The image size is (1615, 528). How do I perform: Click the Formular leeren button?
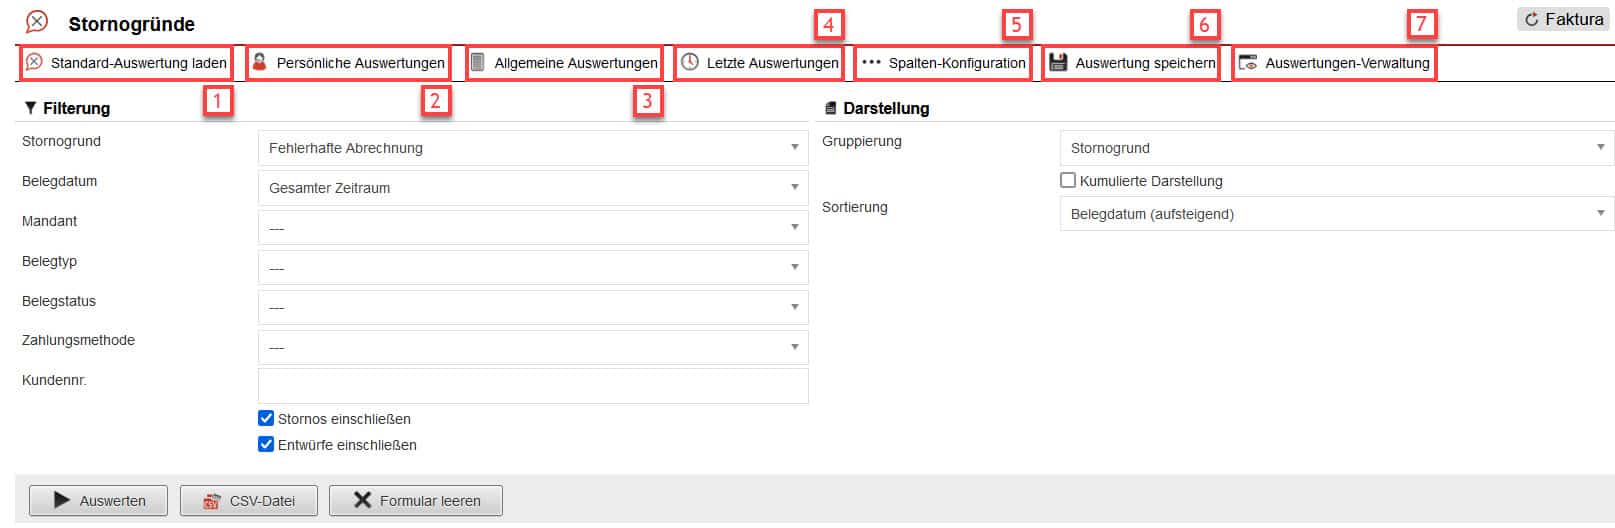416,500
